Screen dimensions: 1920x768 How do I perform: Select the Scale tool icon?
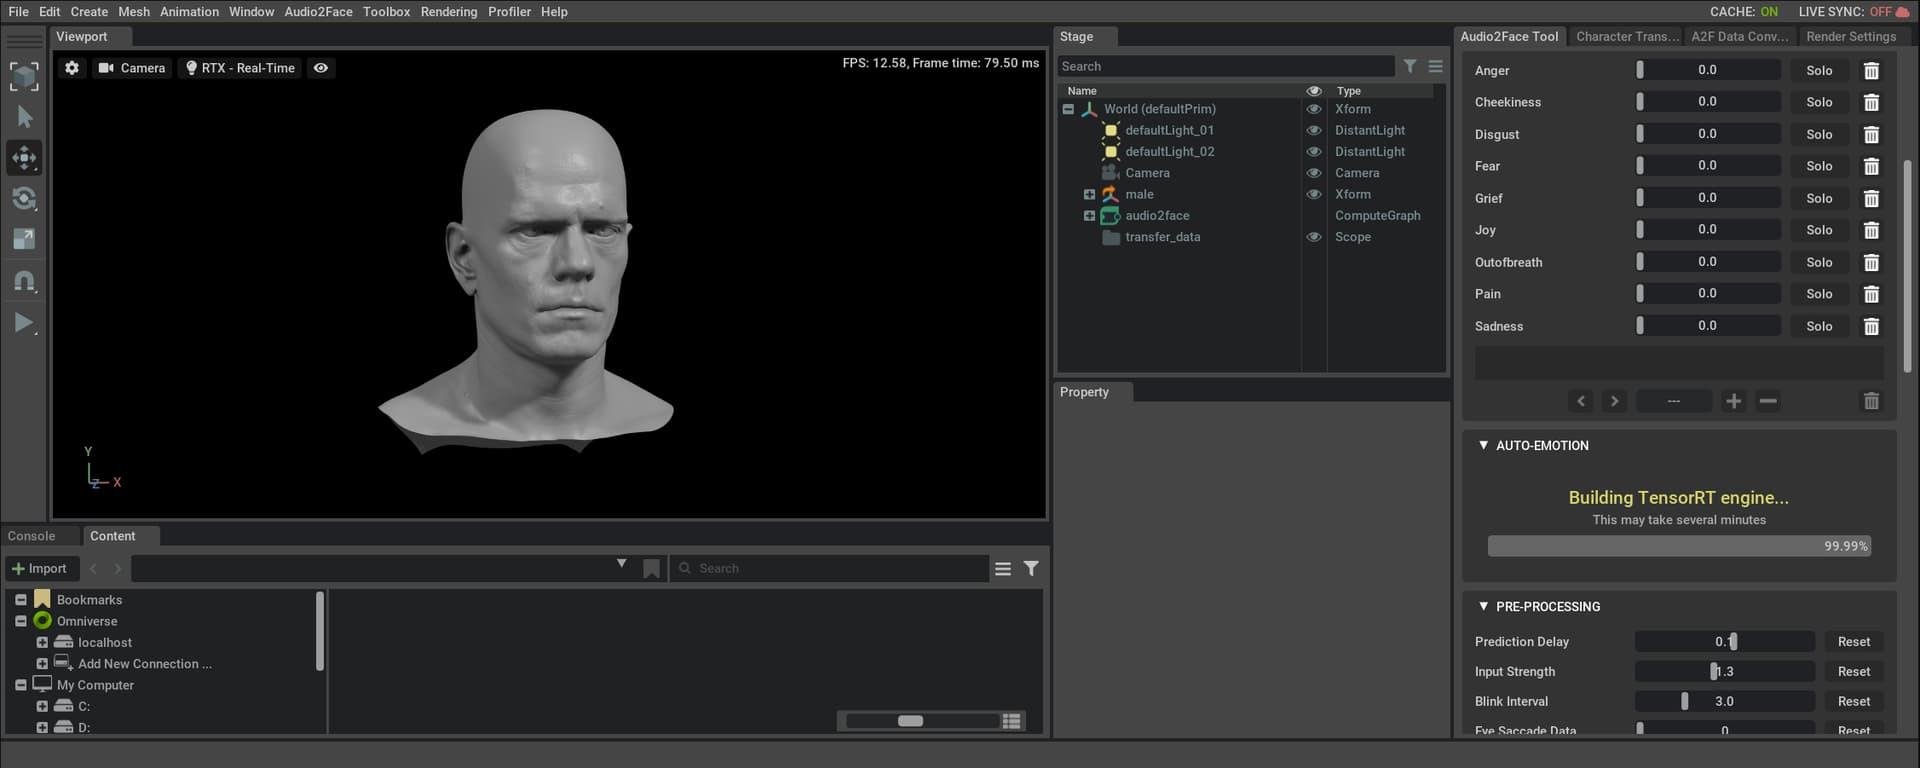coord(24,239)
